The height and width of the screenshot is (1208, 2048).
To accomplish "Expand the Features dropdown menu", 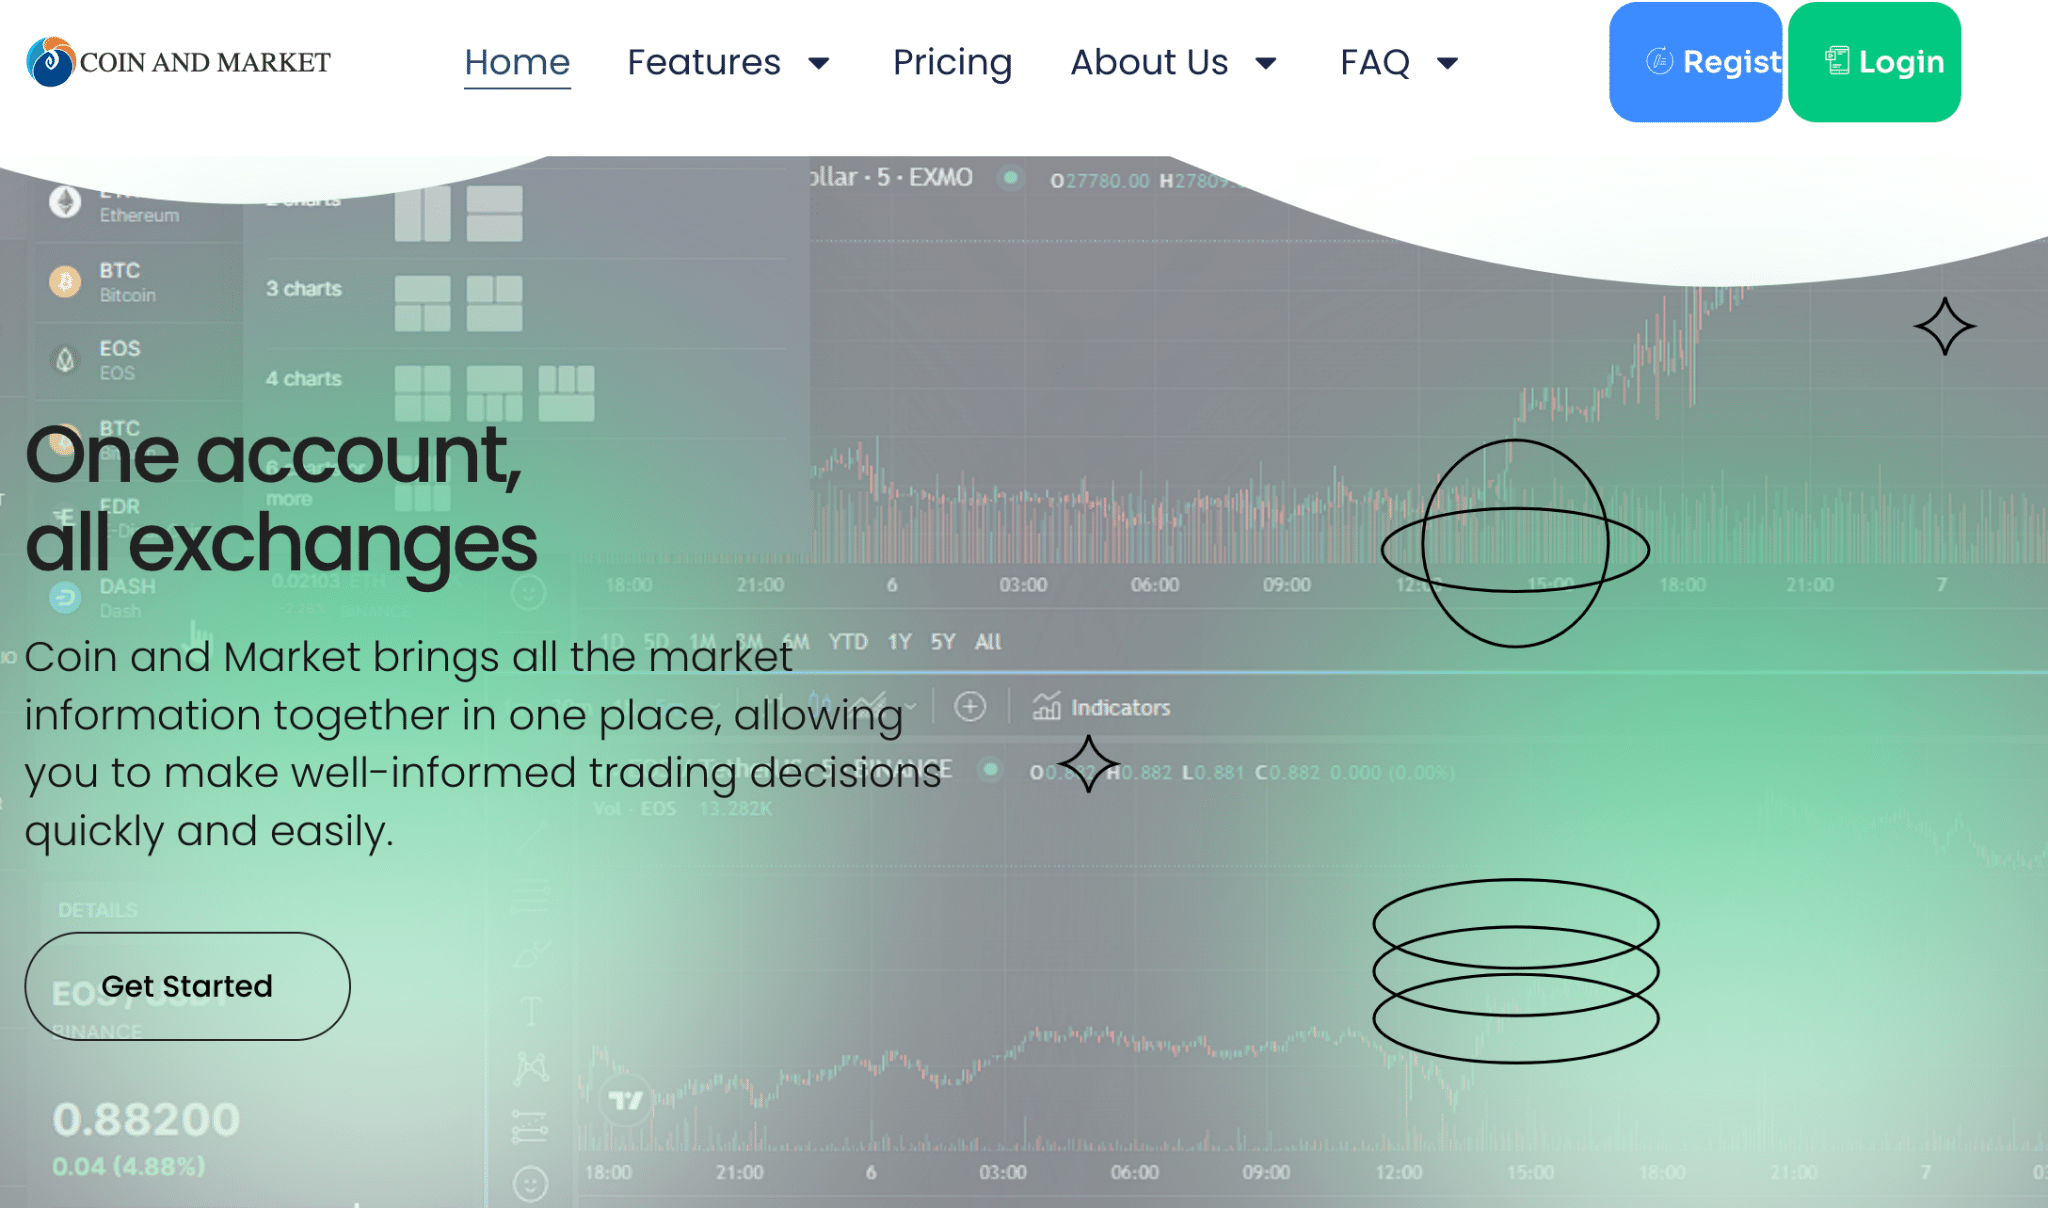I will pyautogui.click(x=728, y=60).
